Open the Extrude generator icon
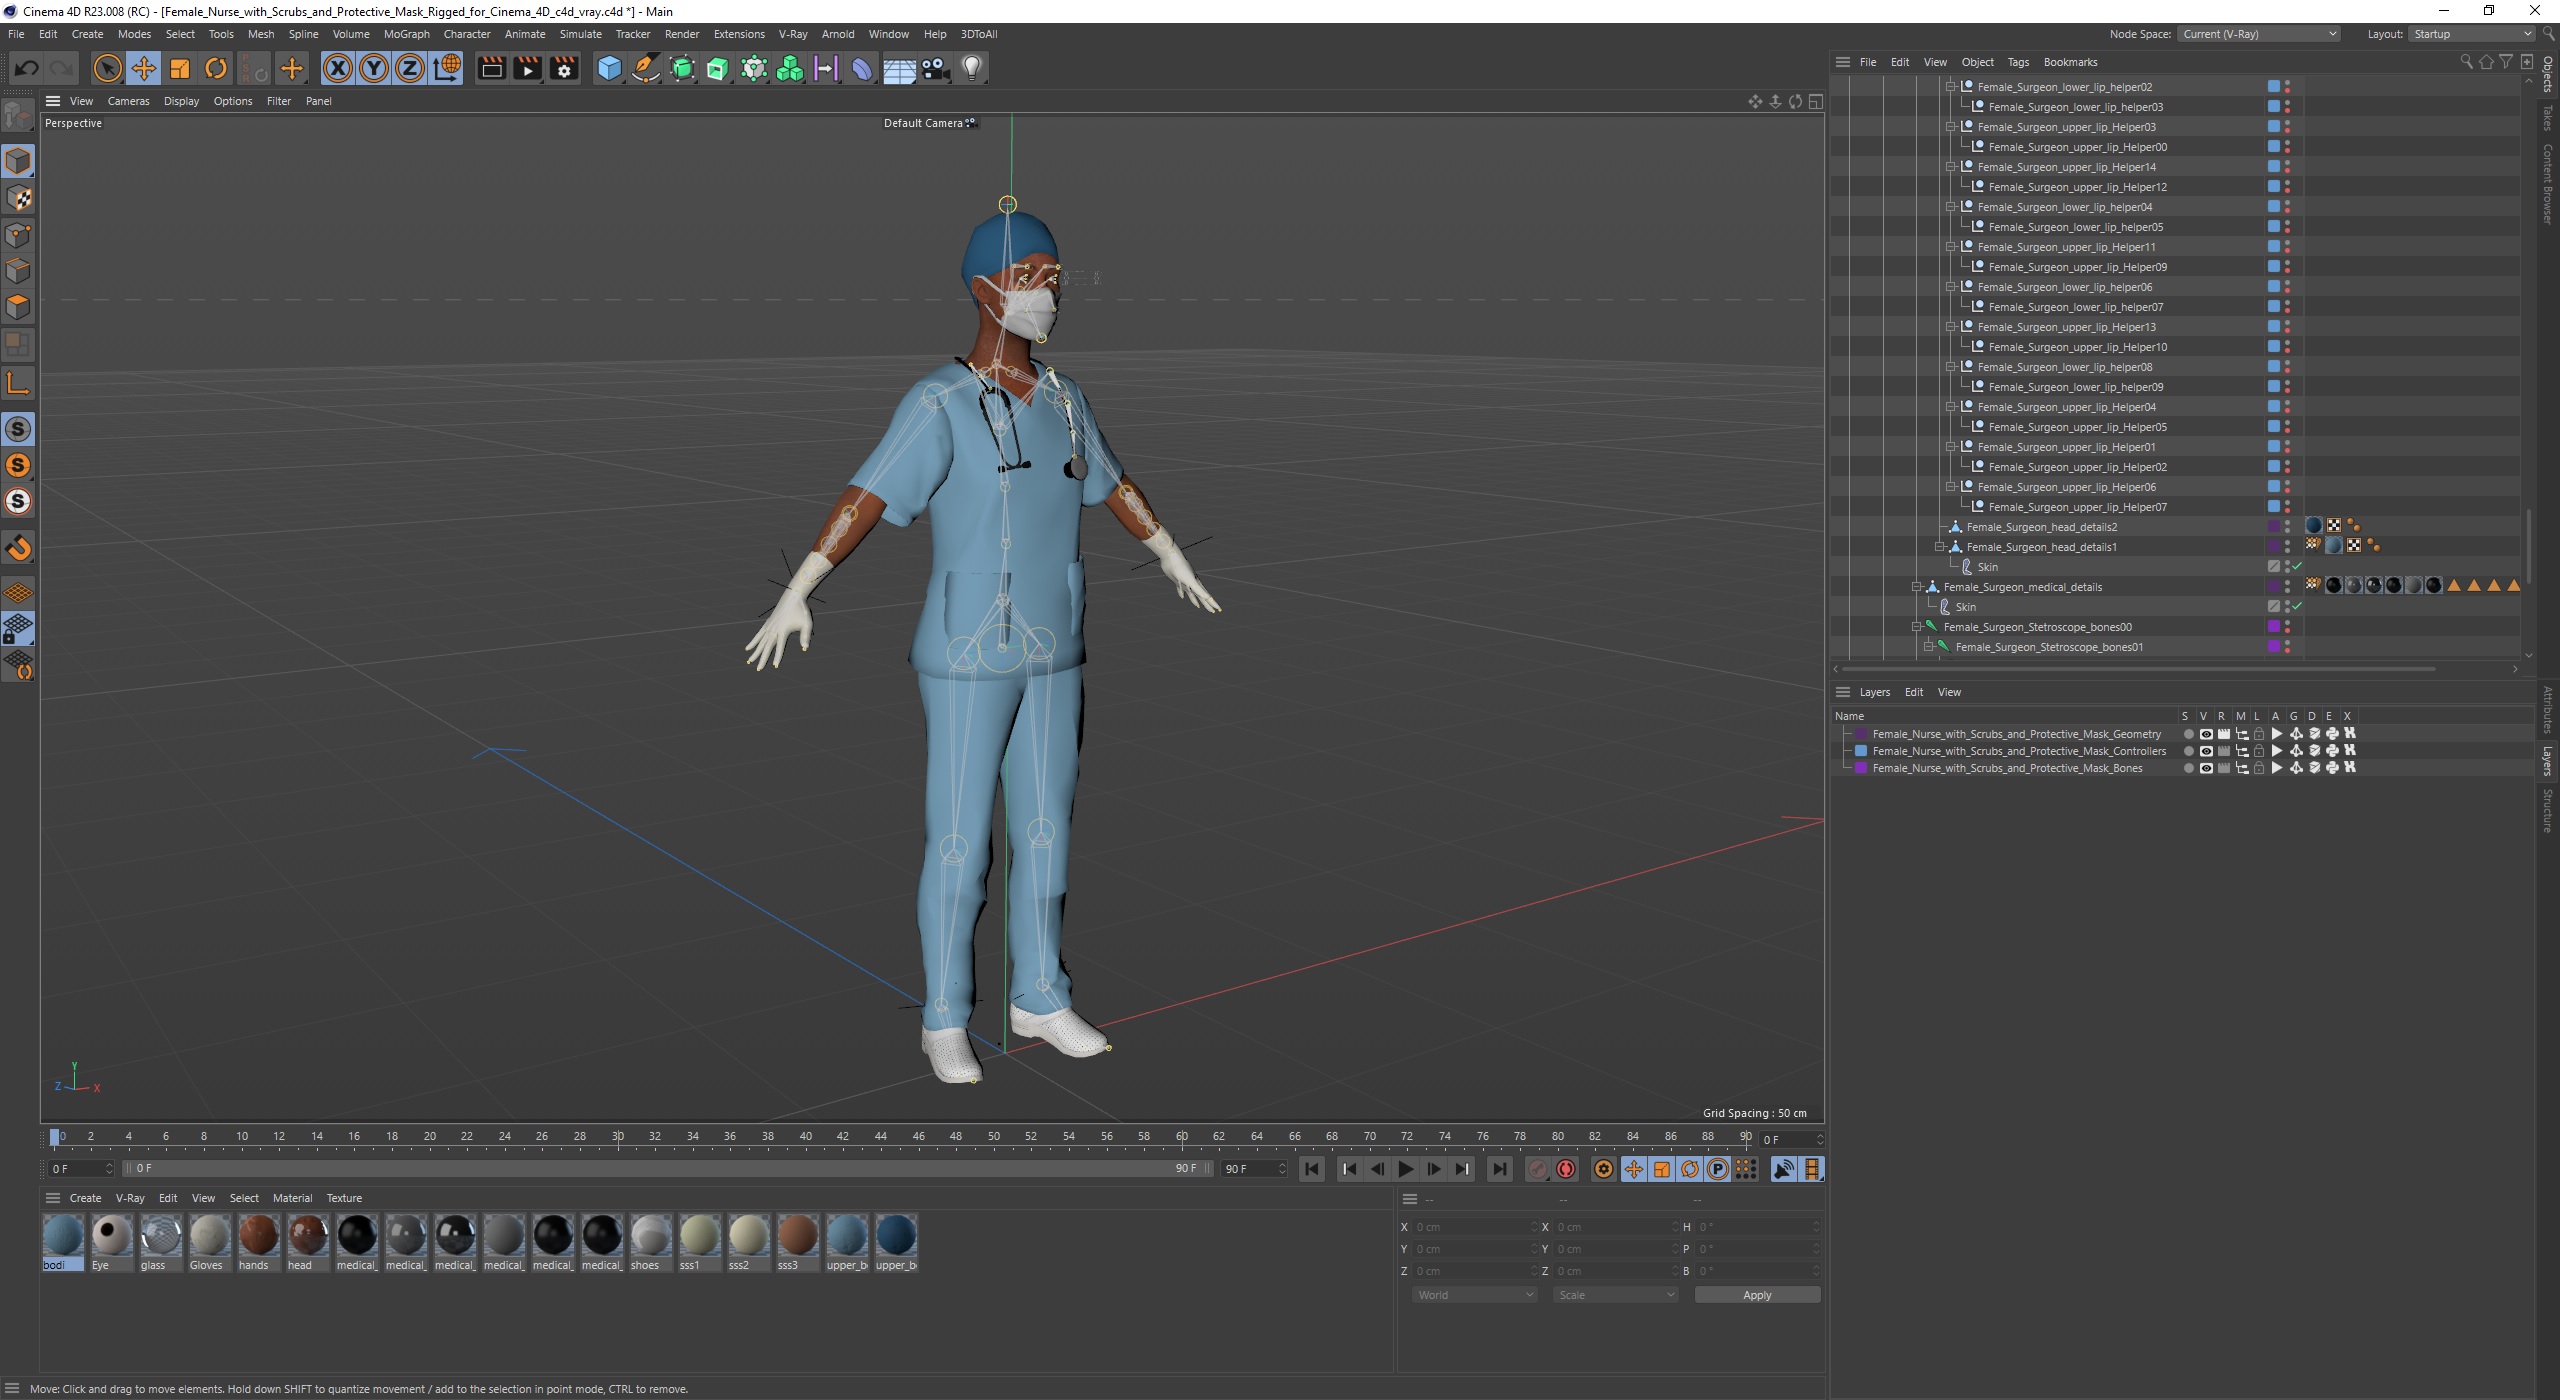The image size is (2560, 1400). click(718, 68)
